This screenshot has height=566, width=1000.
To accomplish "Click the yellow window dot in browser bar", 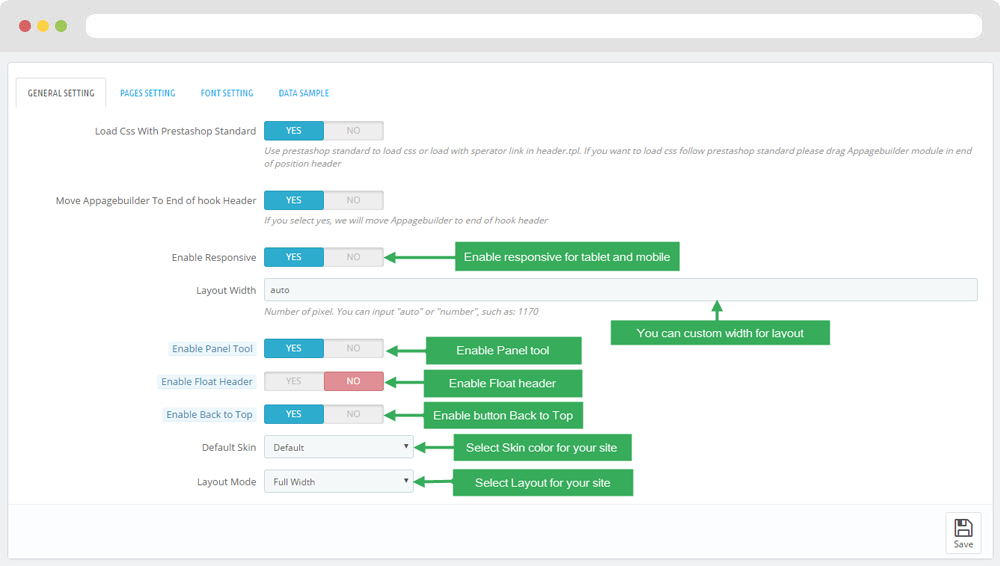I will [x=43, y=26].
